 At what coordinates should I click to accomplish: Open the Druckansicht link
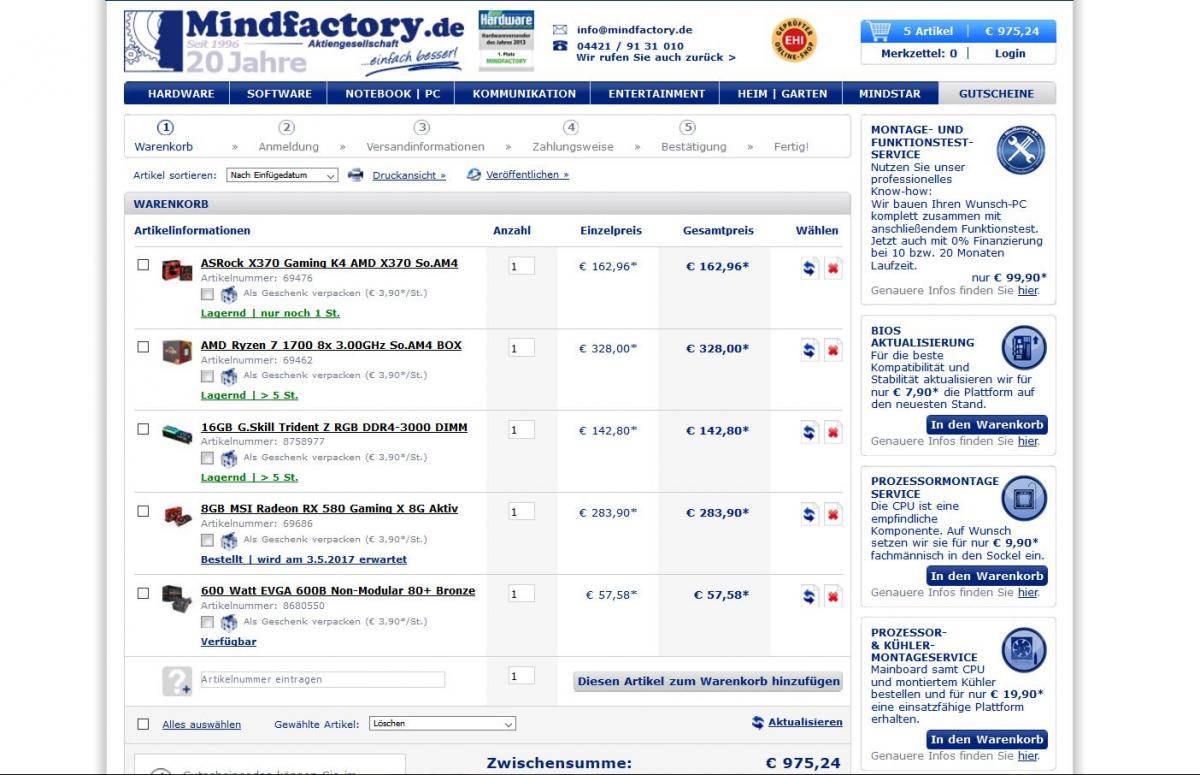pos(409,175)
